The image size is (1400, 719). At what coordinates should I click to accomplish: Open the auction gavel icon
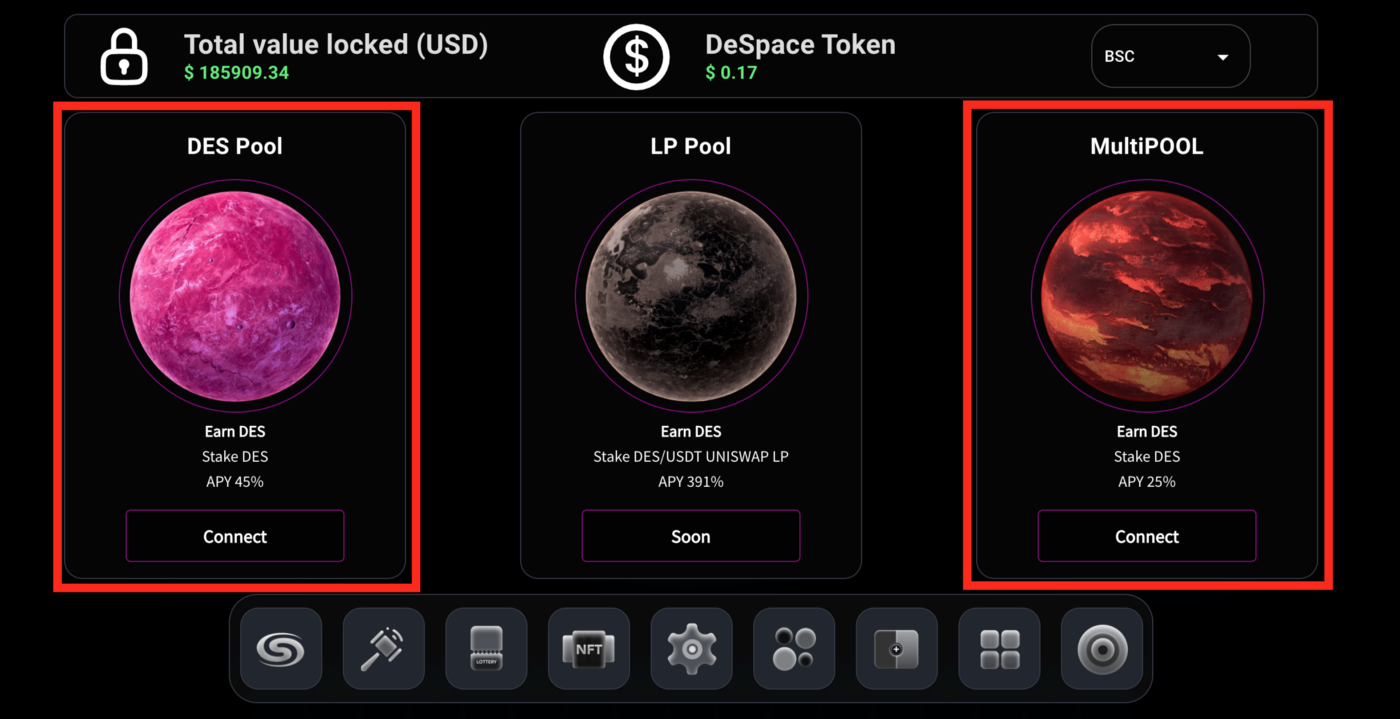click(x=384, y=649)
